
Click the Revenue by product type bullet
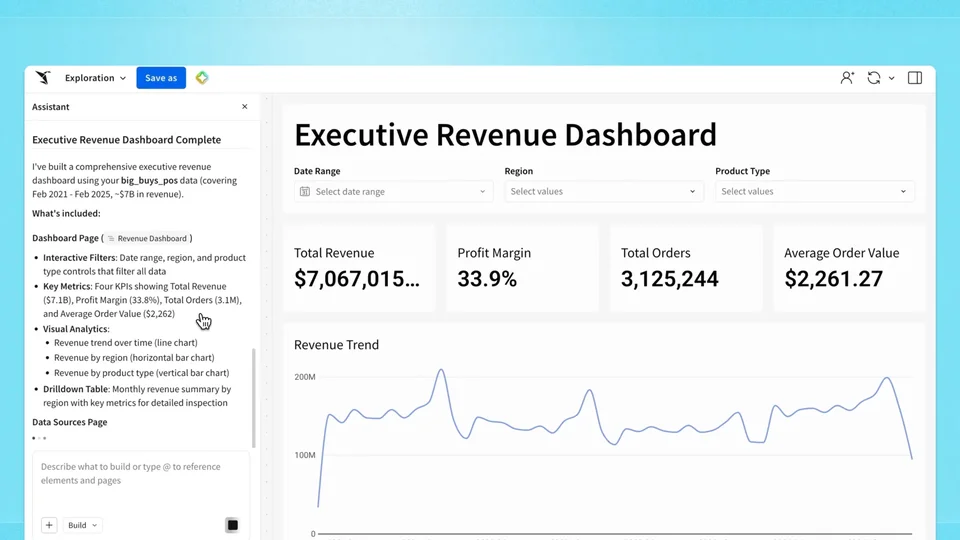tap(141, 373)
